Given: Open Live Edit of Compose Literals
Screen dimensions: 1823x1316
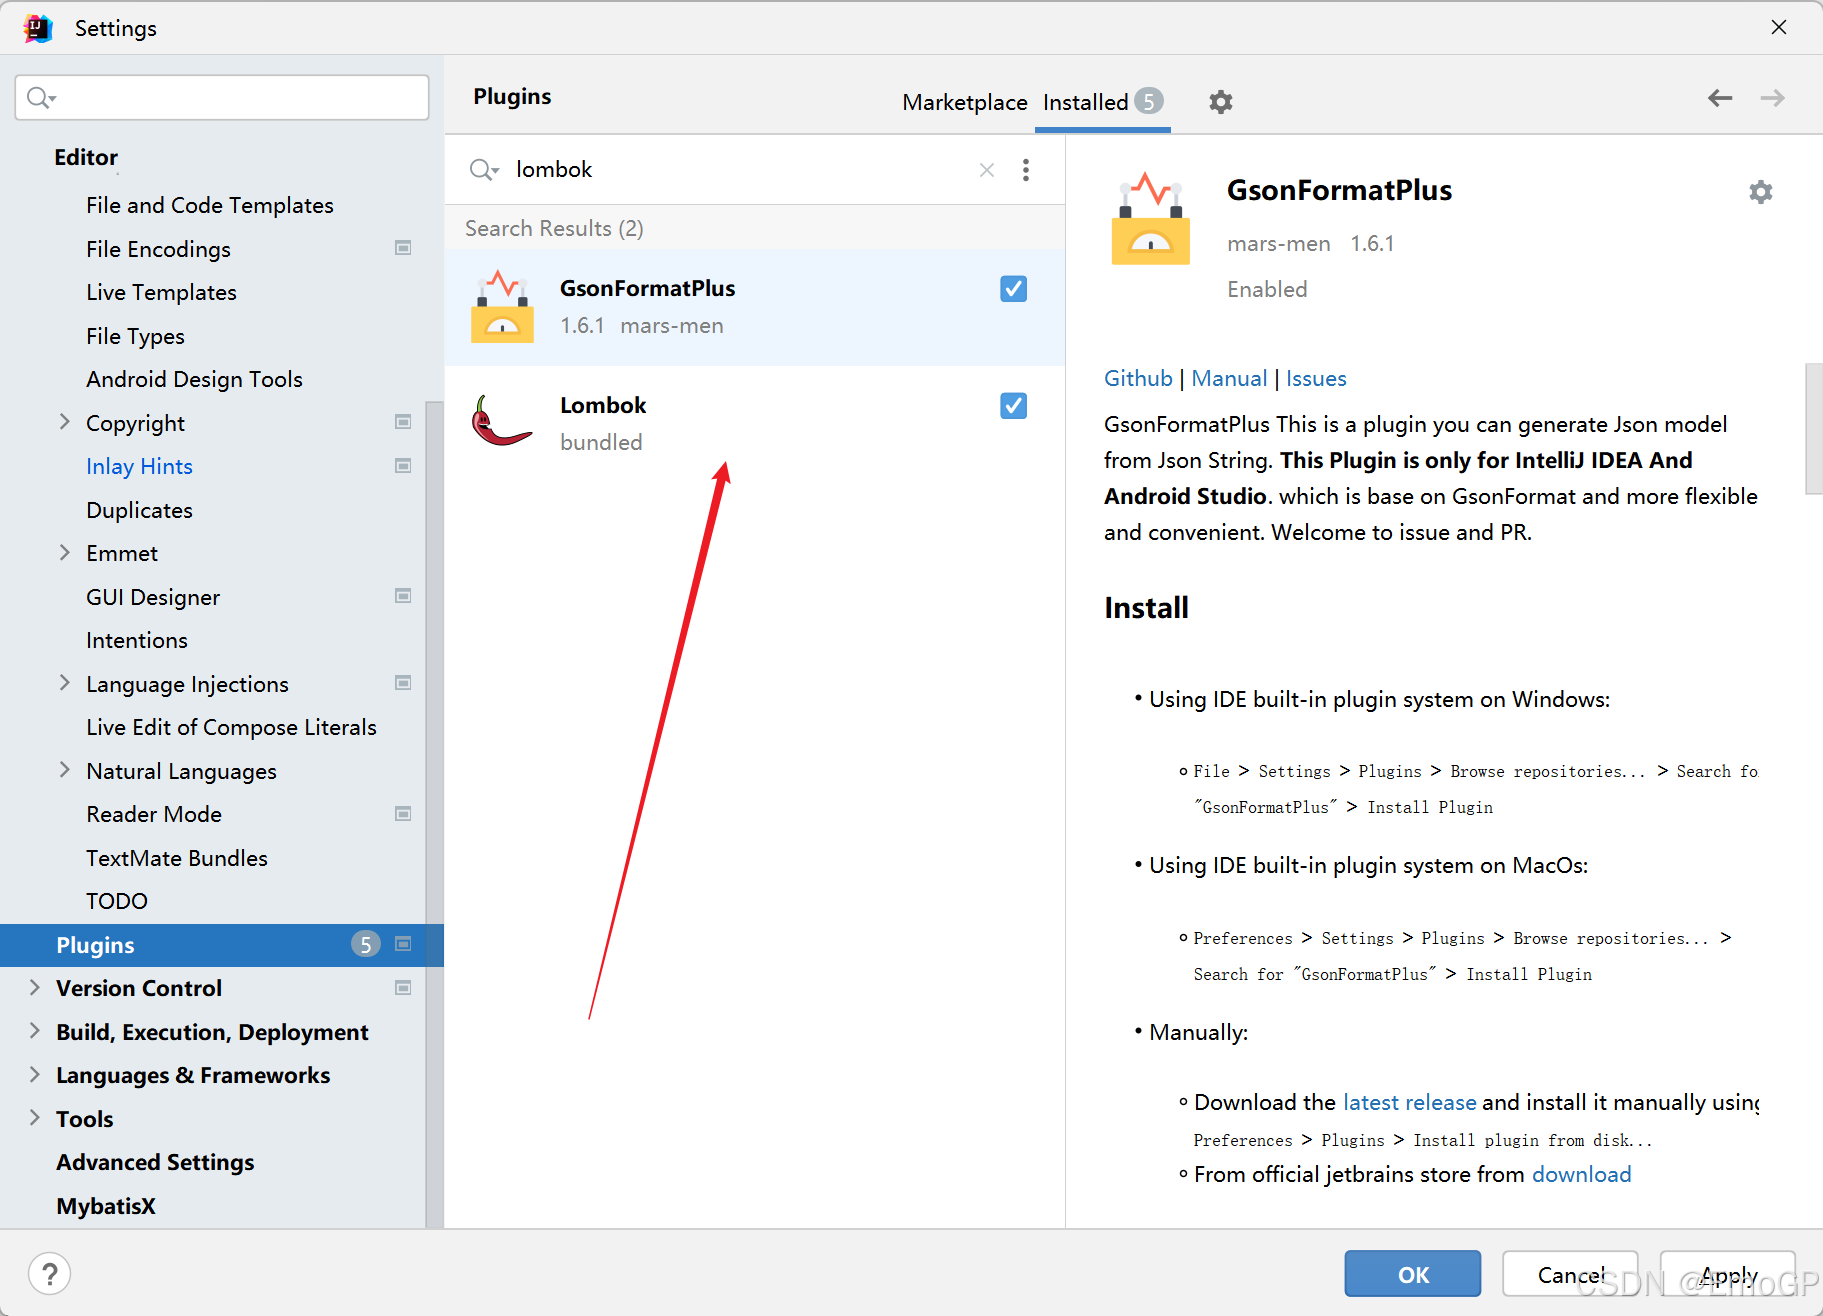Looking at the screenshot, I should (231, 727).
